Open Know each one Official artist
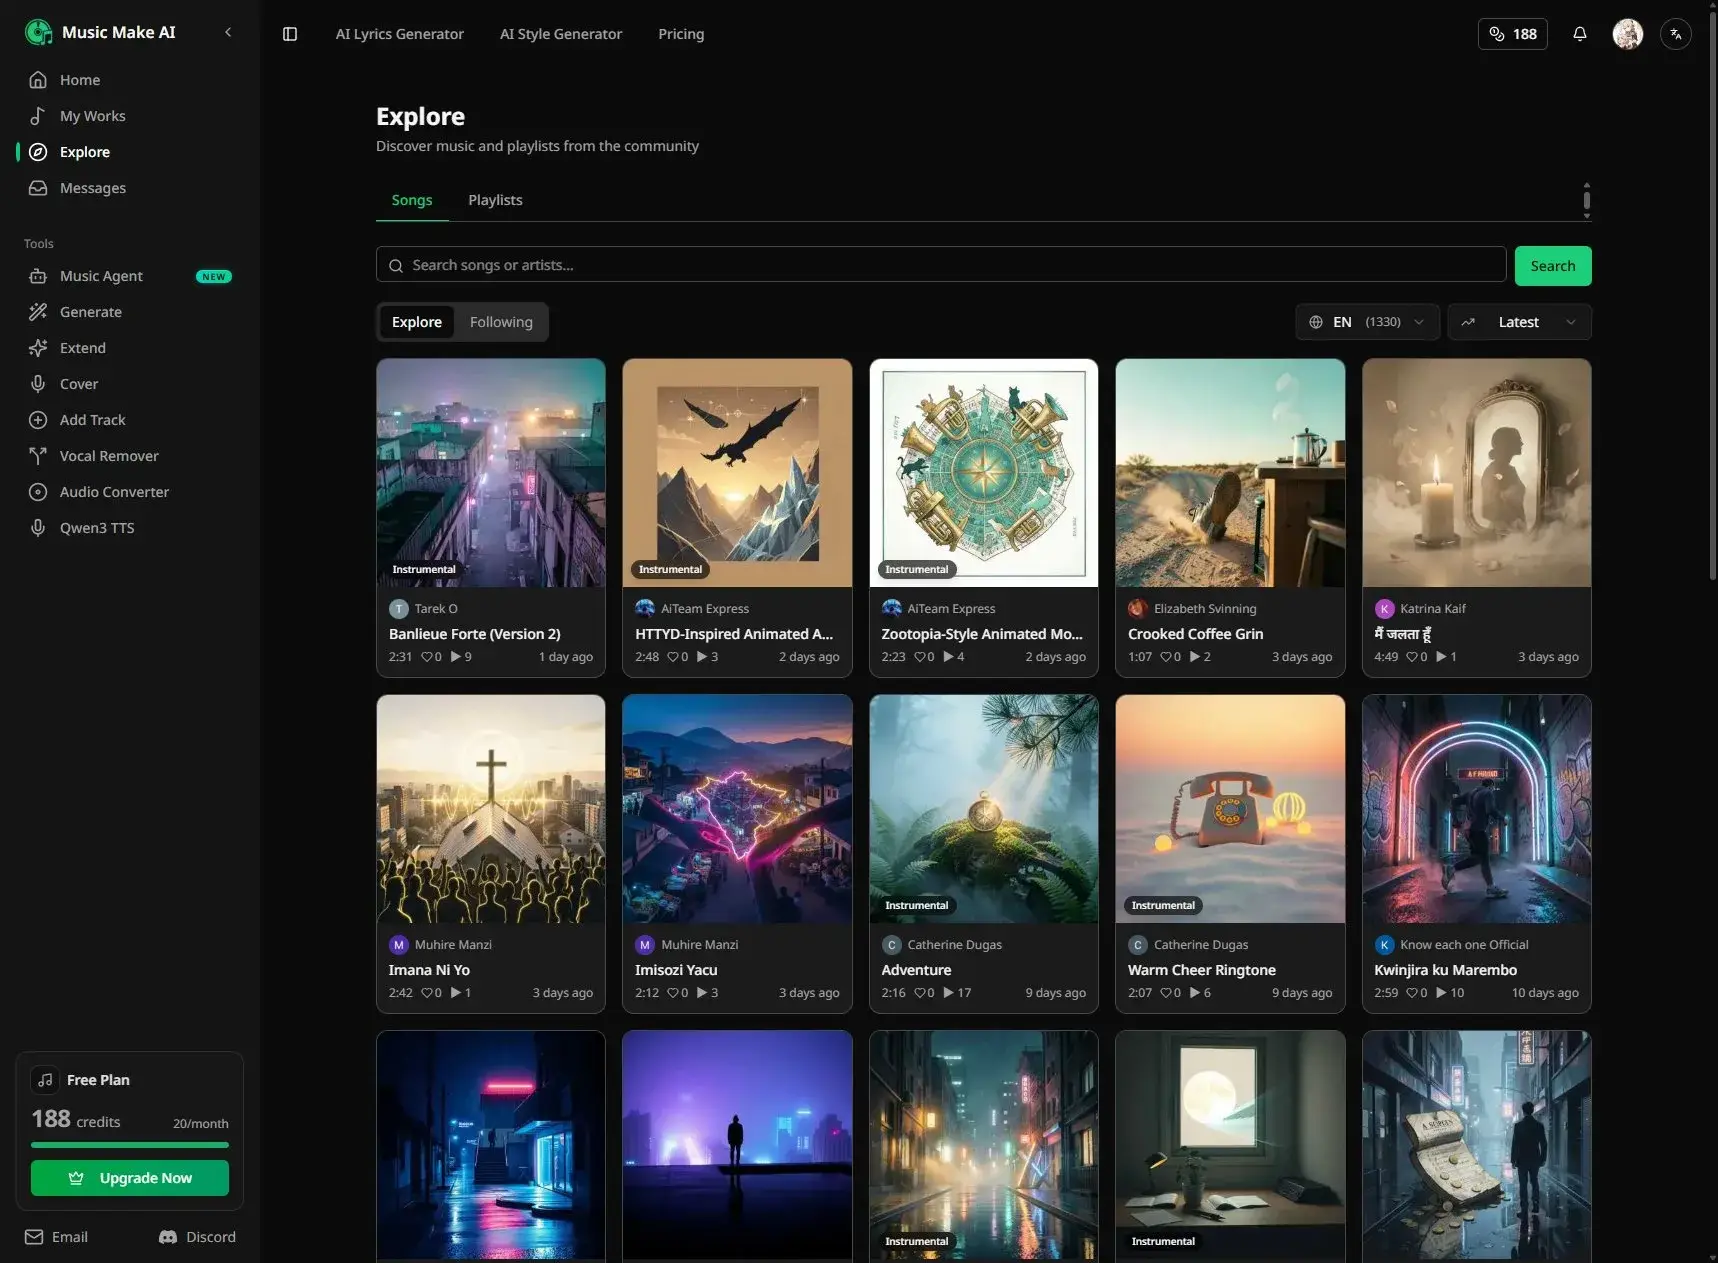1718x1263 pixels. 1464,945
